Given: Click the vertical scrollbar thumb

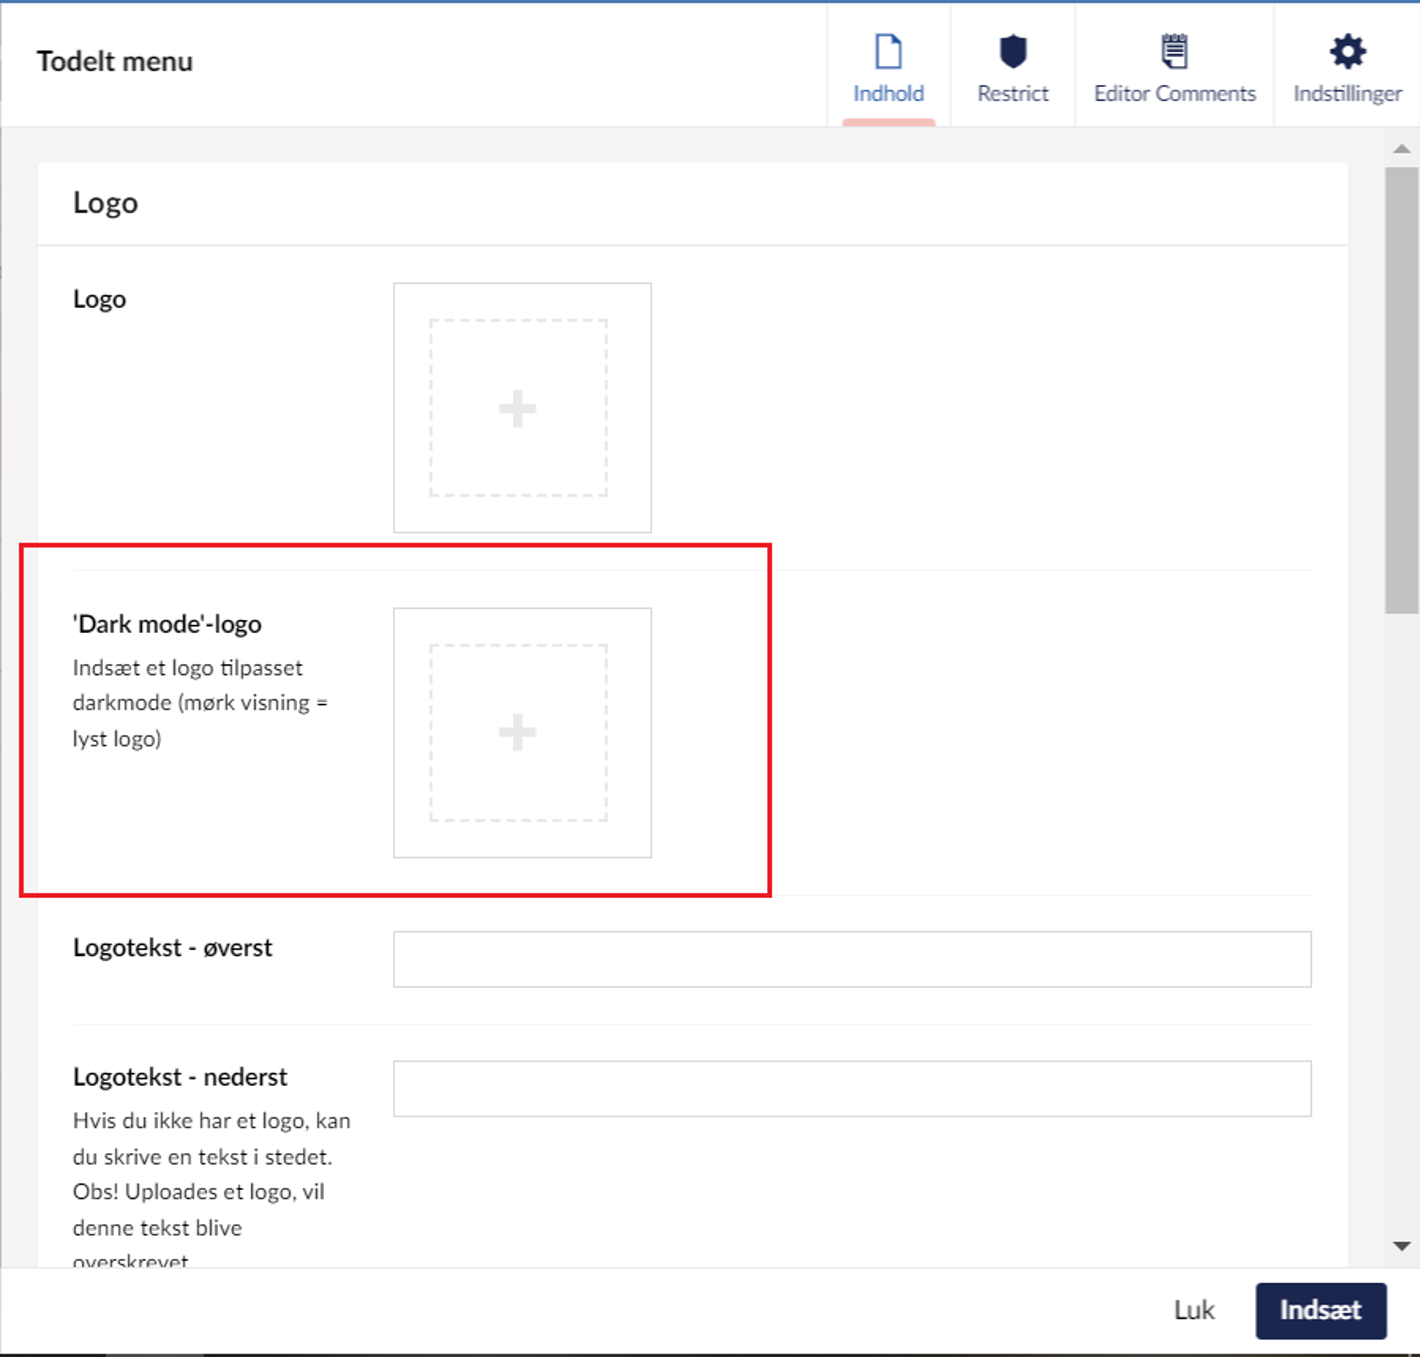Looking at the screenshot, I should 1401,390.
